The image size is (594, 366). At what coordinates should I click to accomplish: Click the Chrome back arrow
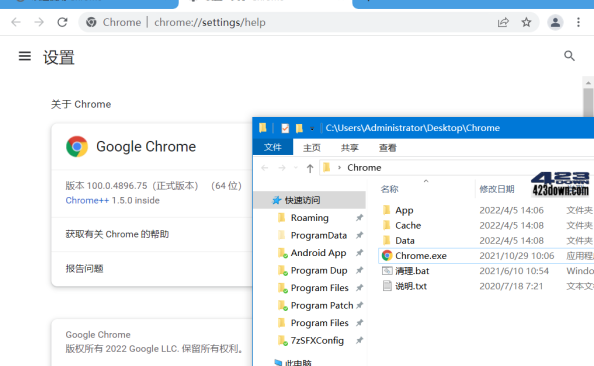(x=16, y=22)
